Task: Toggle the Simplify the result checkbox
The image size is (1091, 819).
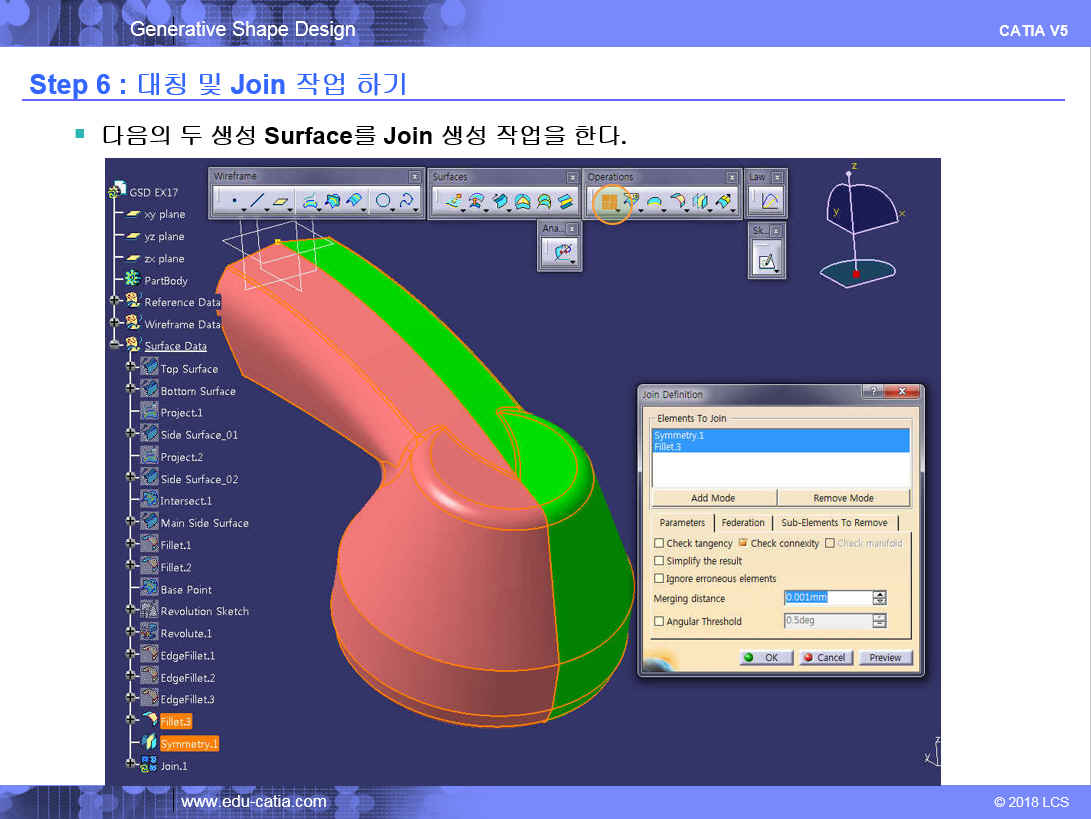Action: (x=659, y=562)
